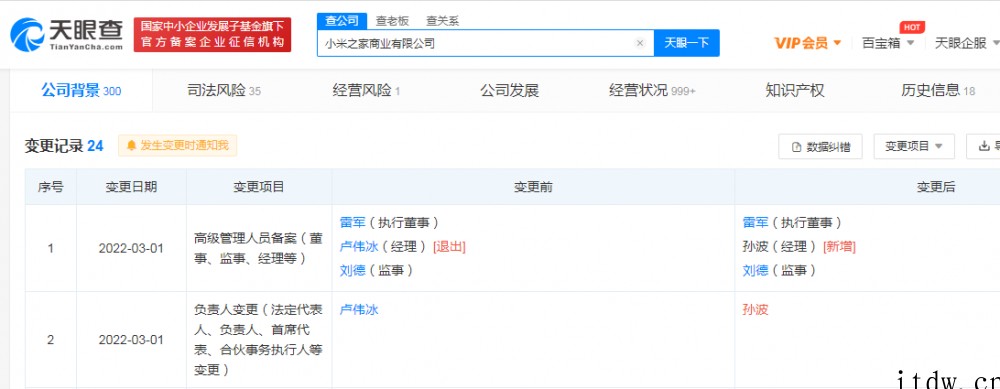Open the 百宝箱 dropdown menu
This screenshot has height=389, width=1000.
pyautogui.click(x=888, y=43)
